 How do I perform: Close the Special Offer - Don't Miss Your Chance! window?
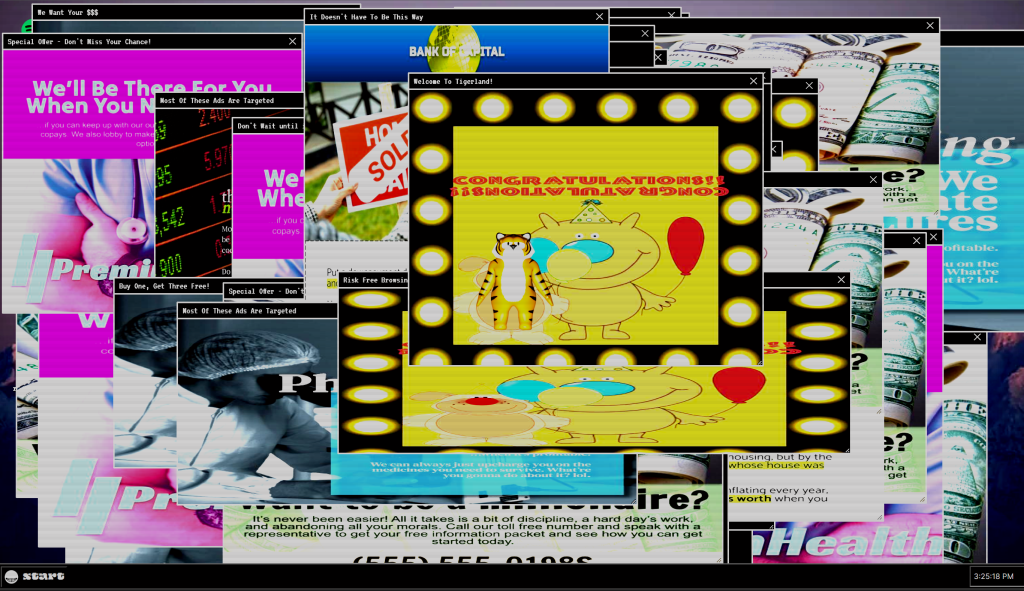293,41
